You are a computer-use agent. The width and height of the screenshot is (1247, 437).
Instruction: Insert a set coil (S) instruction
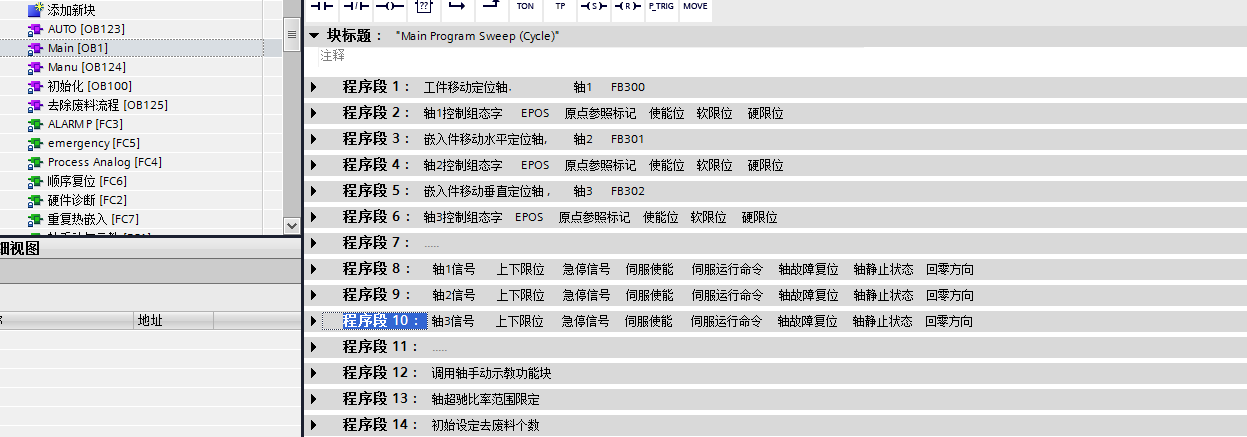pos(594,7)
